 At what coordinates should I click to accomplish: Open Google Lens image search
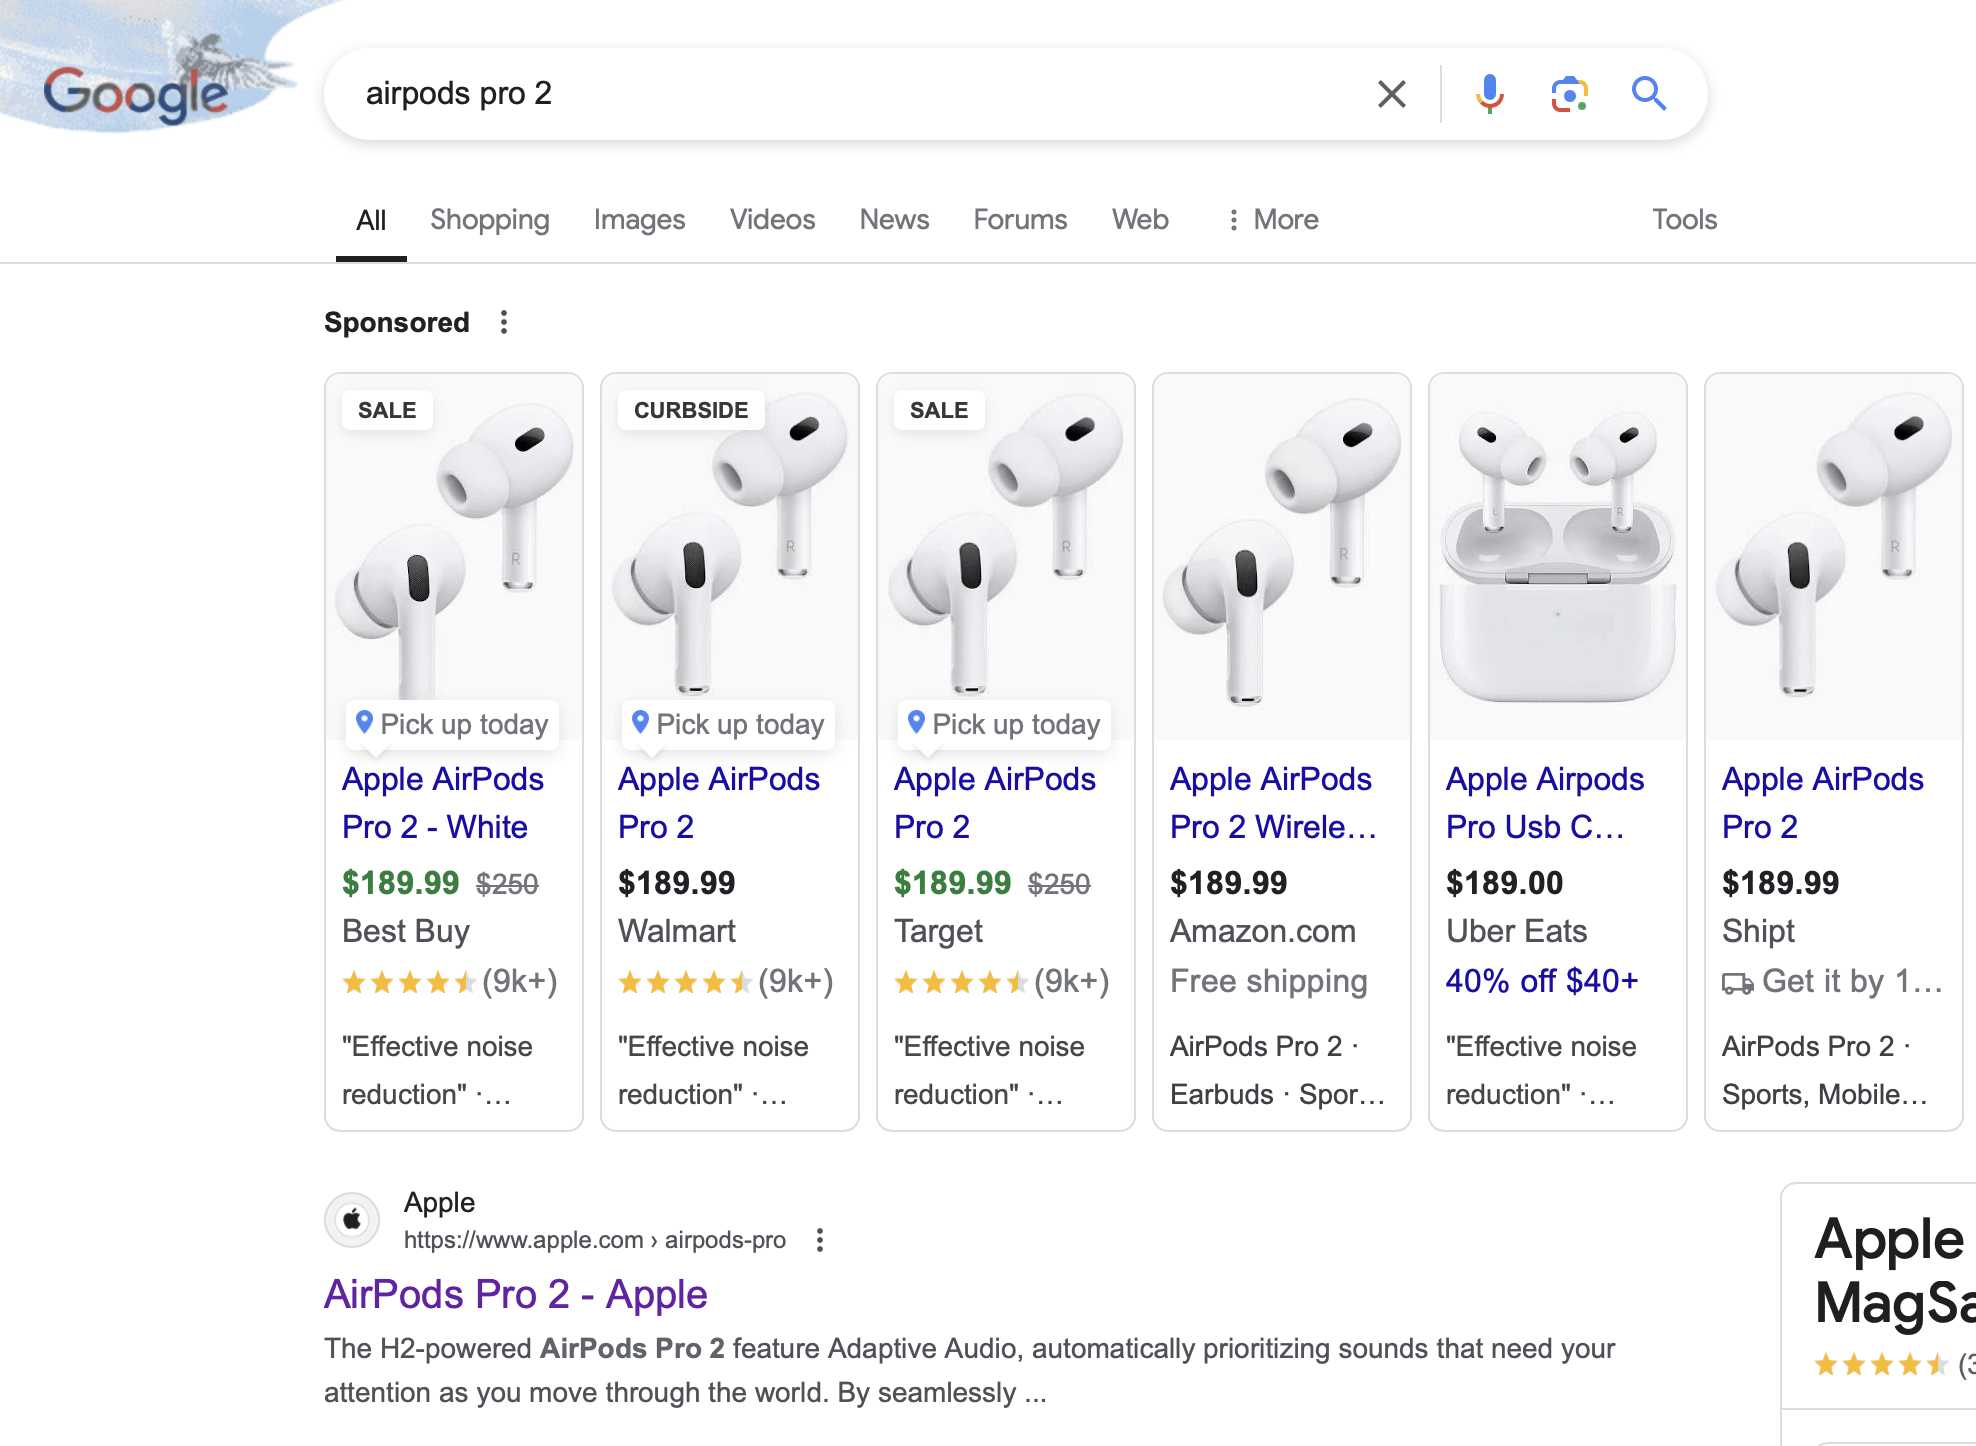(1569, 94)
